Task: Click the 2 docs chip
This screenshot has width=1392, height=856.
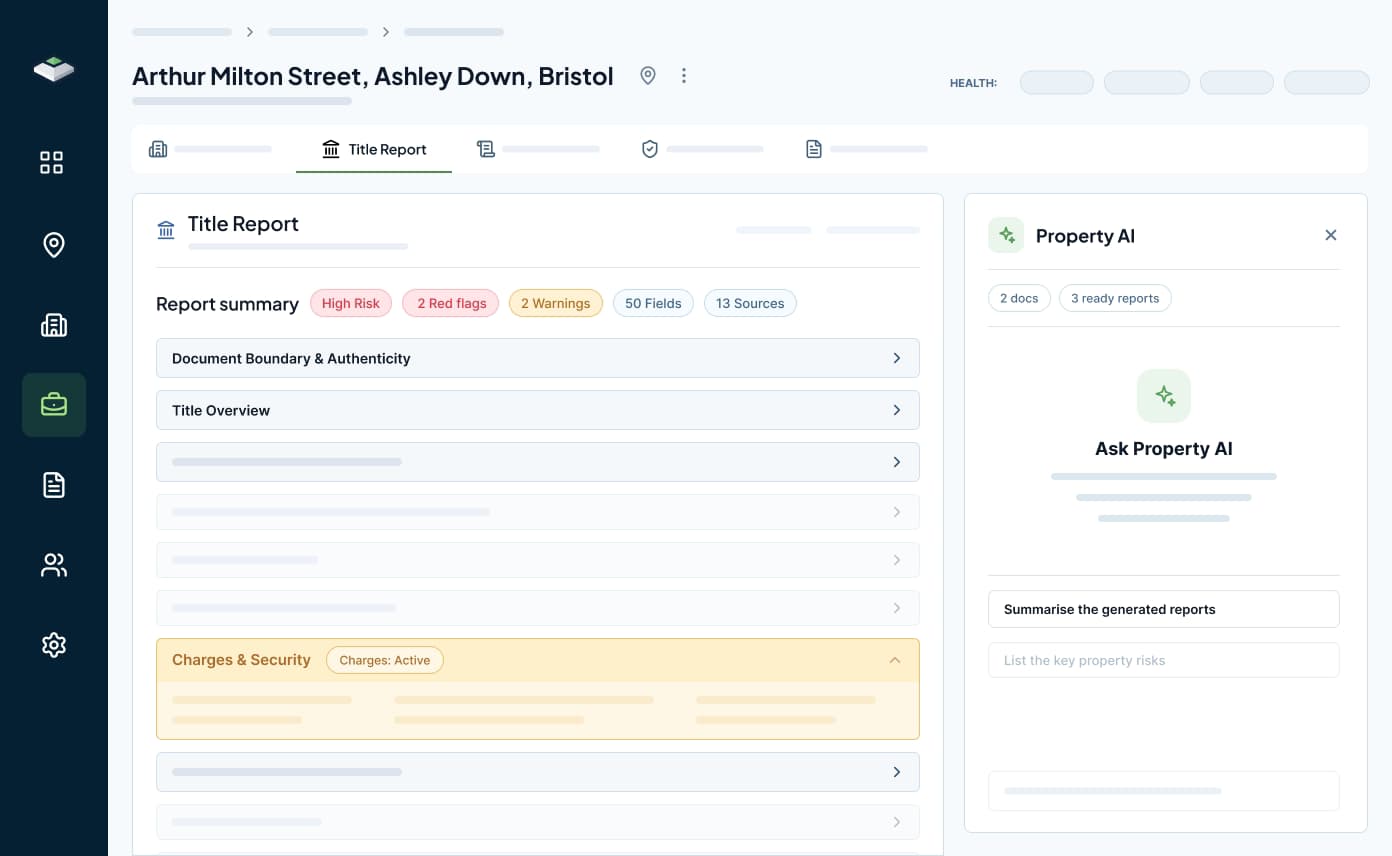Action: (1019, 298)
